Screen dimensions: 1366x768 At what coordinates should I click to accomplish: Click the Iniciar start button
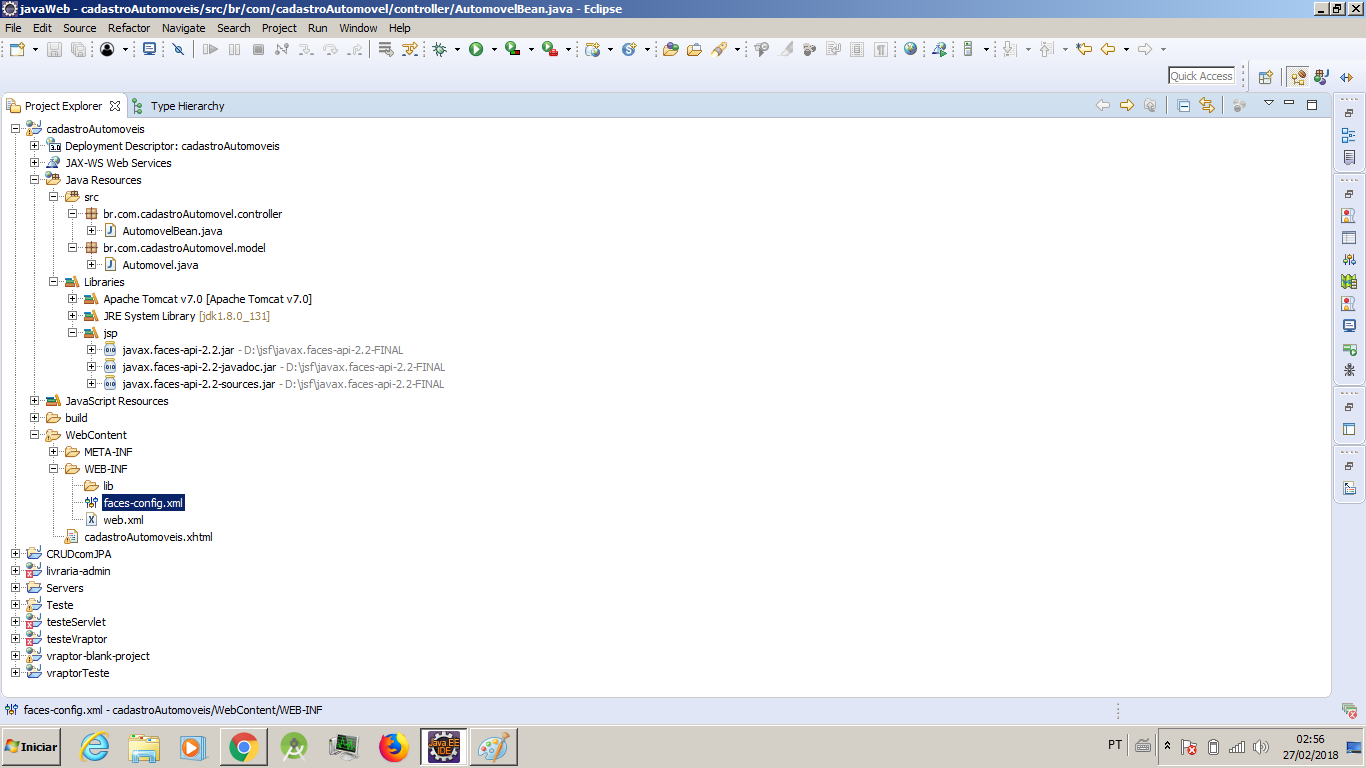click(31, 747)
